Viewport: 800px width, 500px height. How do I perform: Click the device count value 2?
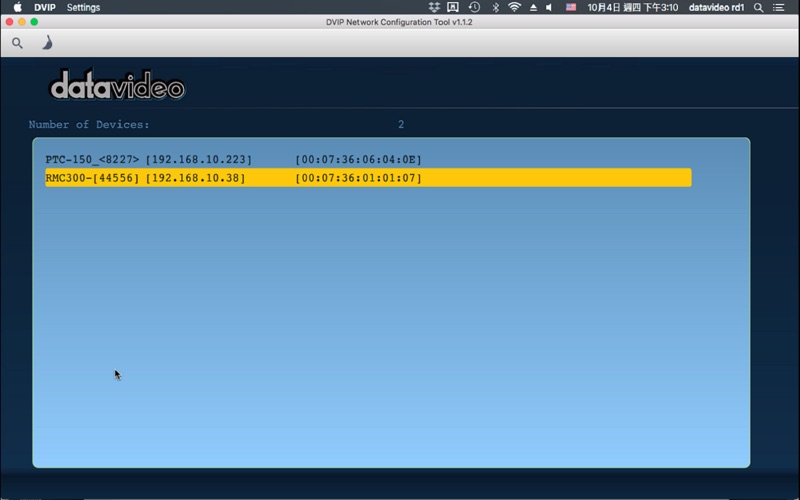pyautogui.click(x=401, y=124)
